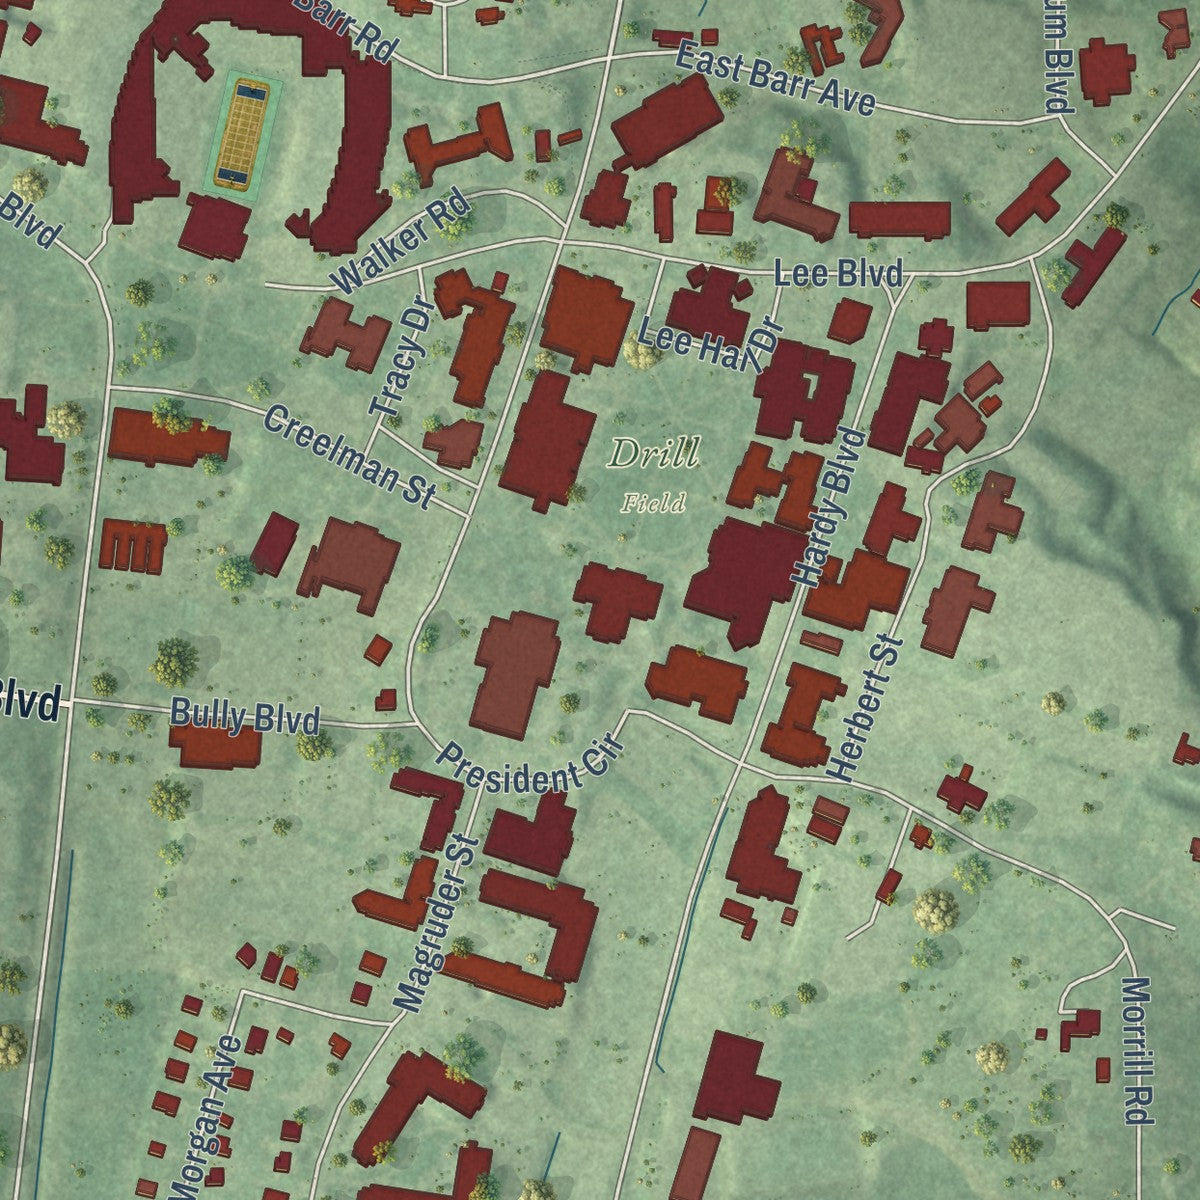
Task: Click the Morgan Ave label
Action: (207, 1116)
